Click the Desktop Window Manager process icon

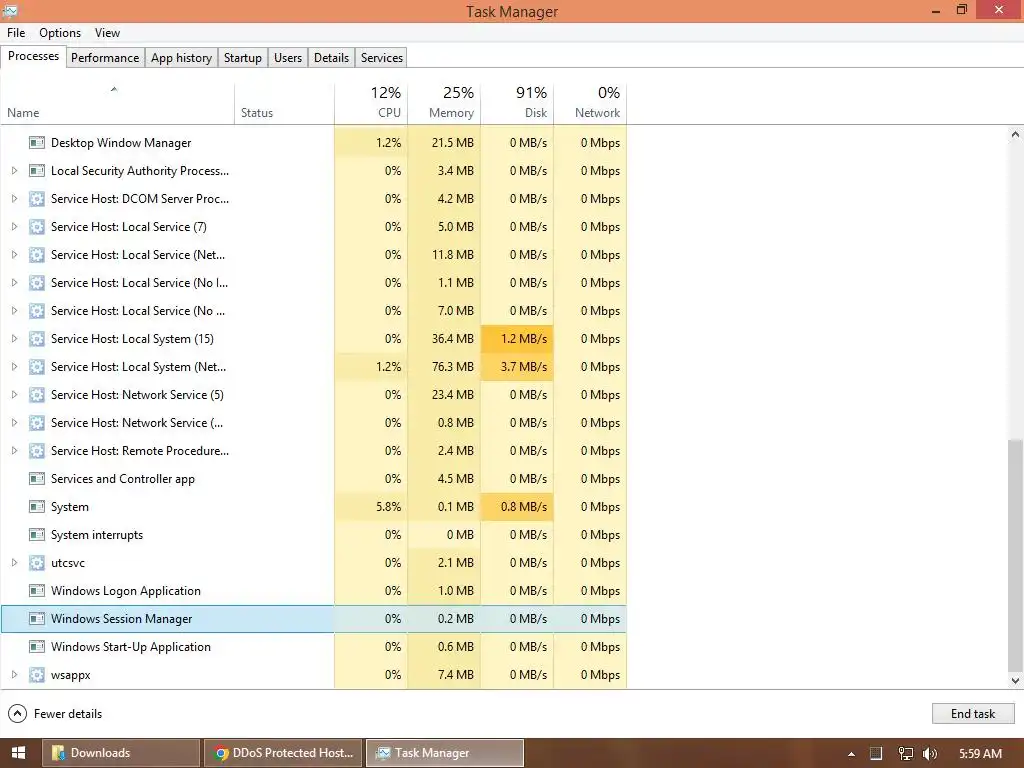[x=37, y=142]
